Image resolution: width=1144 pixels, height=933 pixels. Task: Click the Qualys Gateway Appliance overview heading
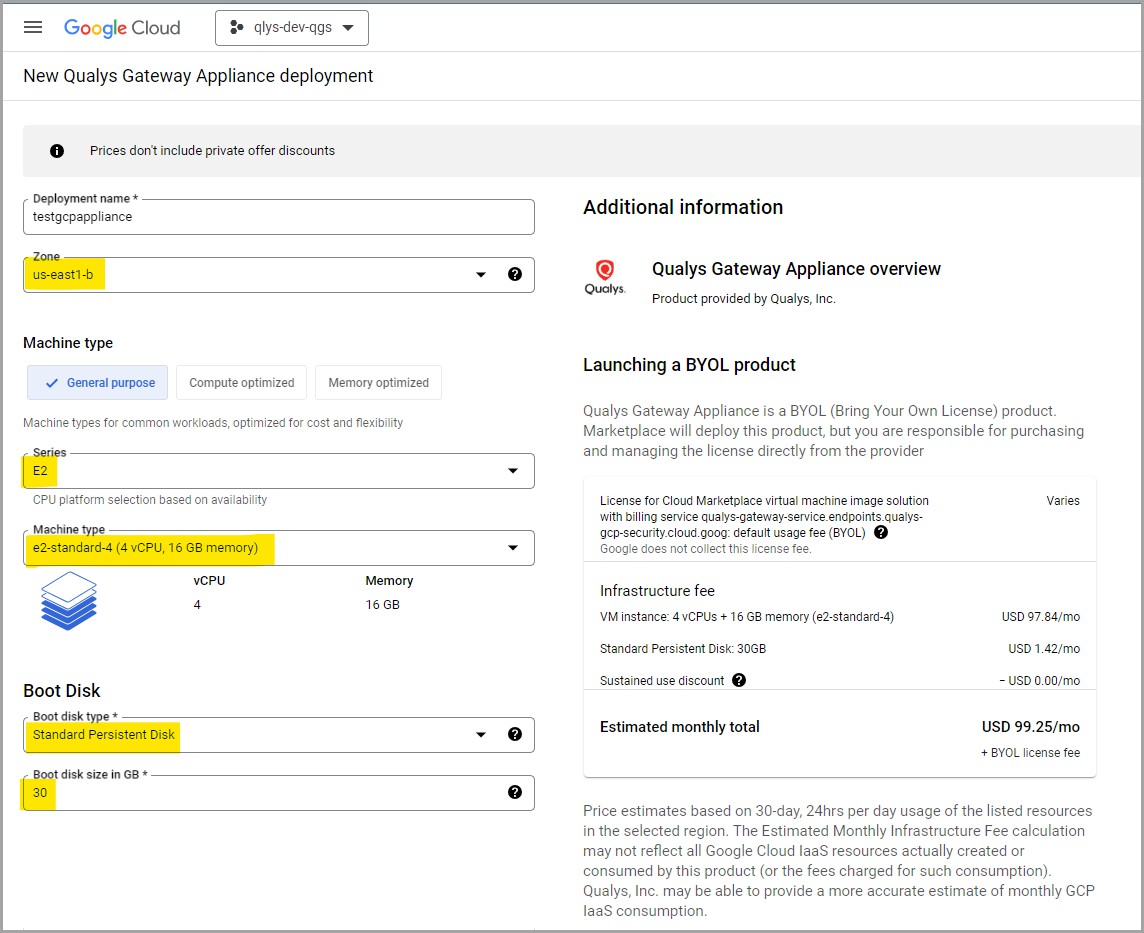click(796, 269)
